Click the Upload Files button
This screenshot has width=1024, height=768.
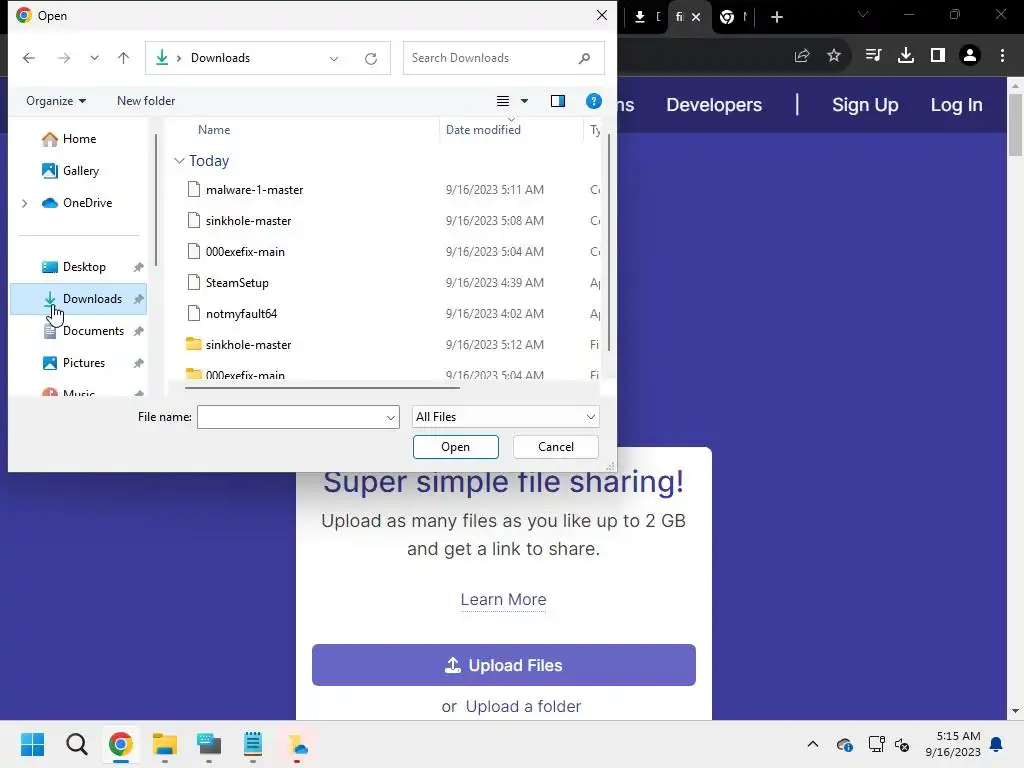tap(504, 665)
